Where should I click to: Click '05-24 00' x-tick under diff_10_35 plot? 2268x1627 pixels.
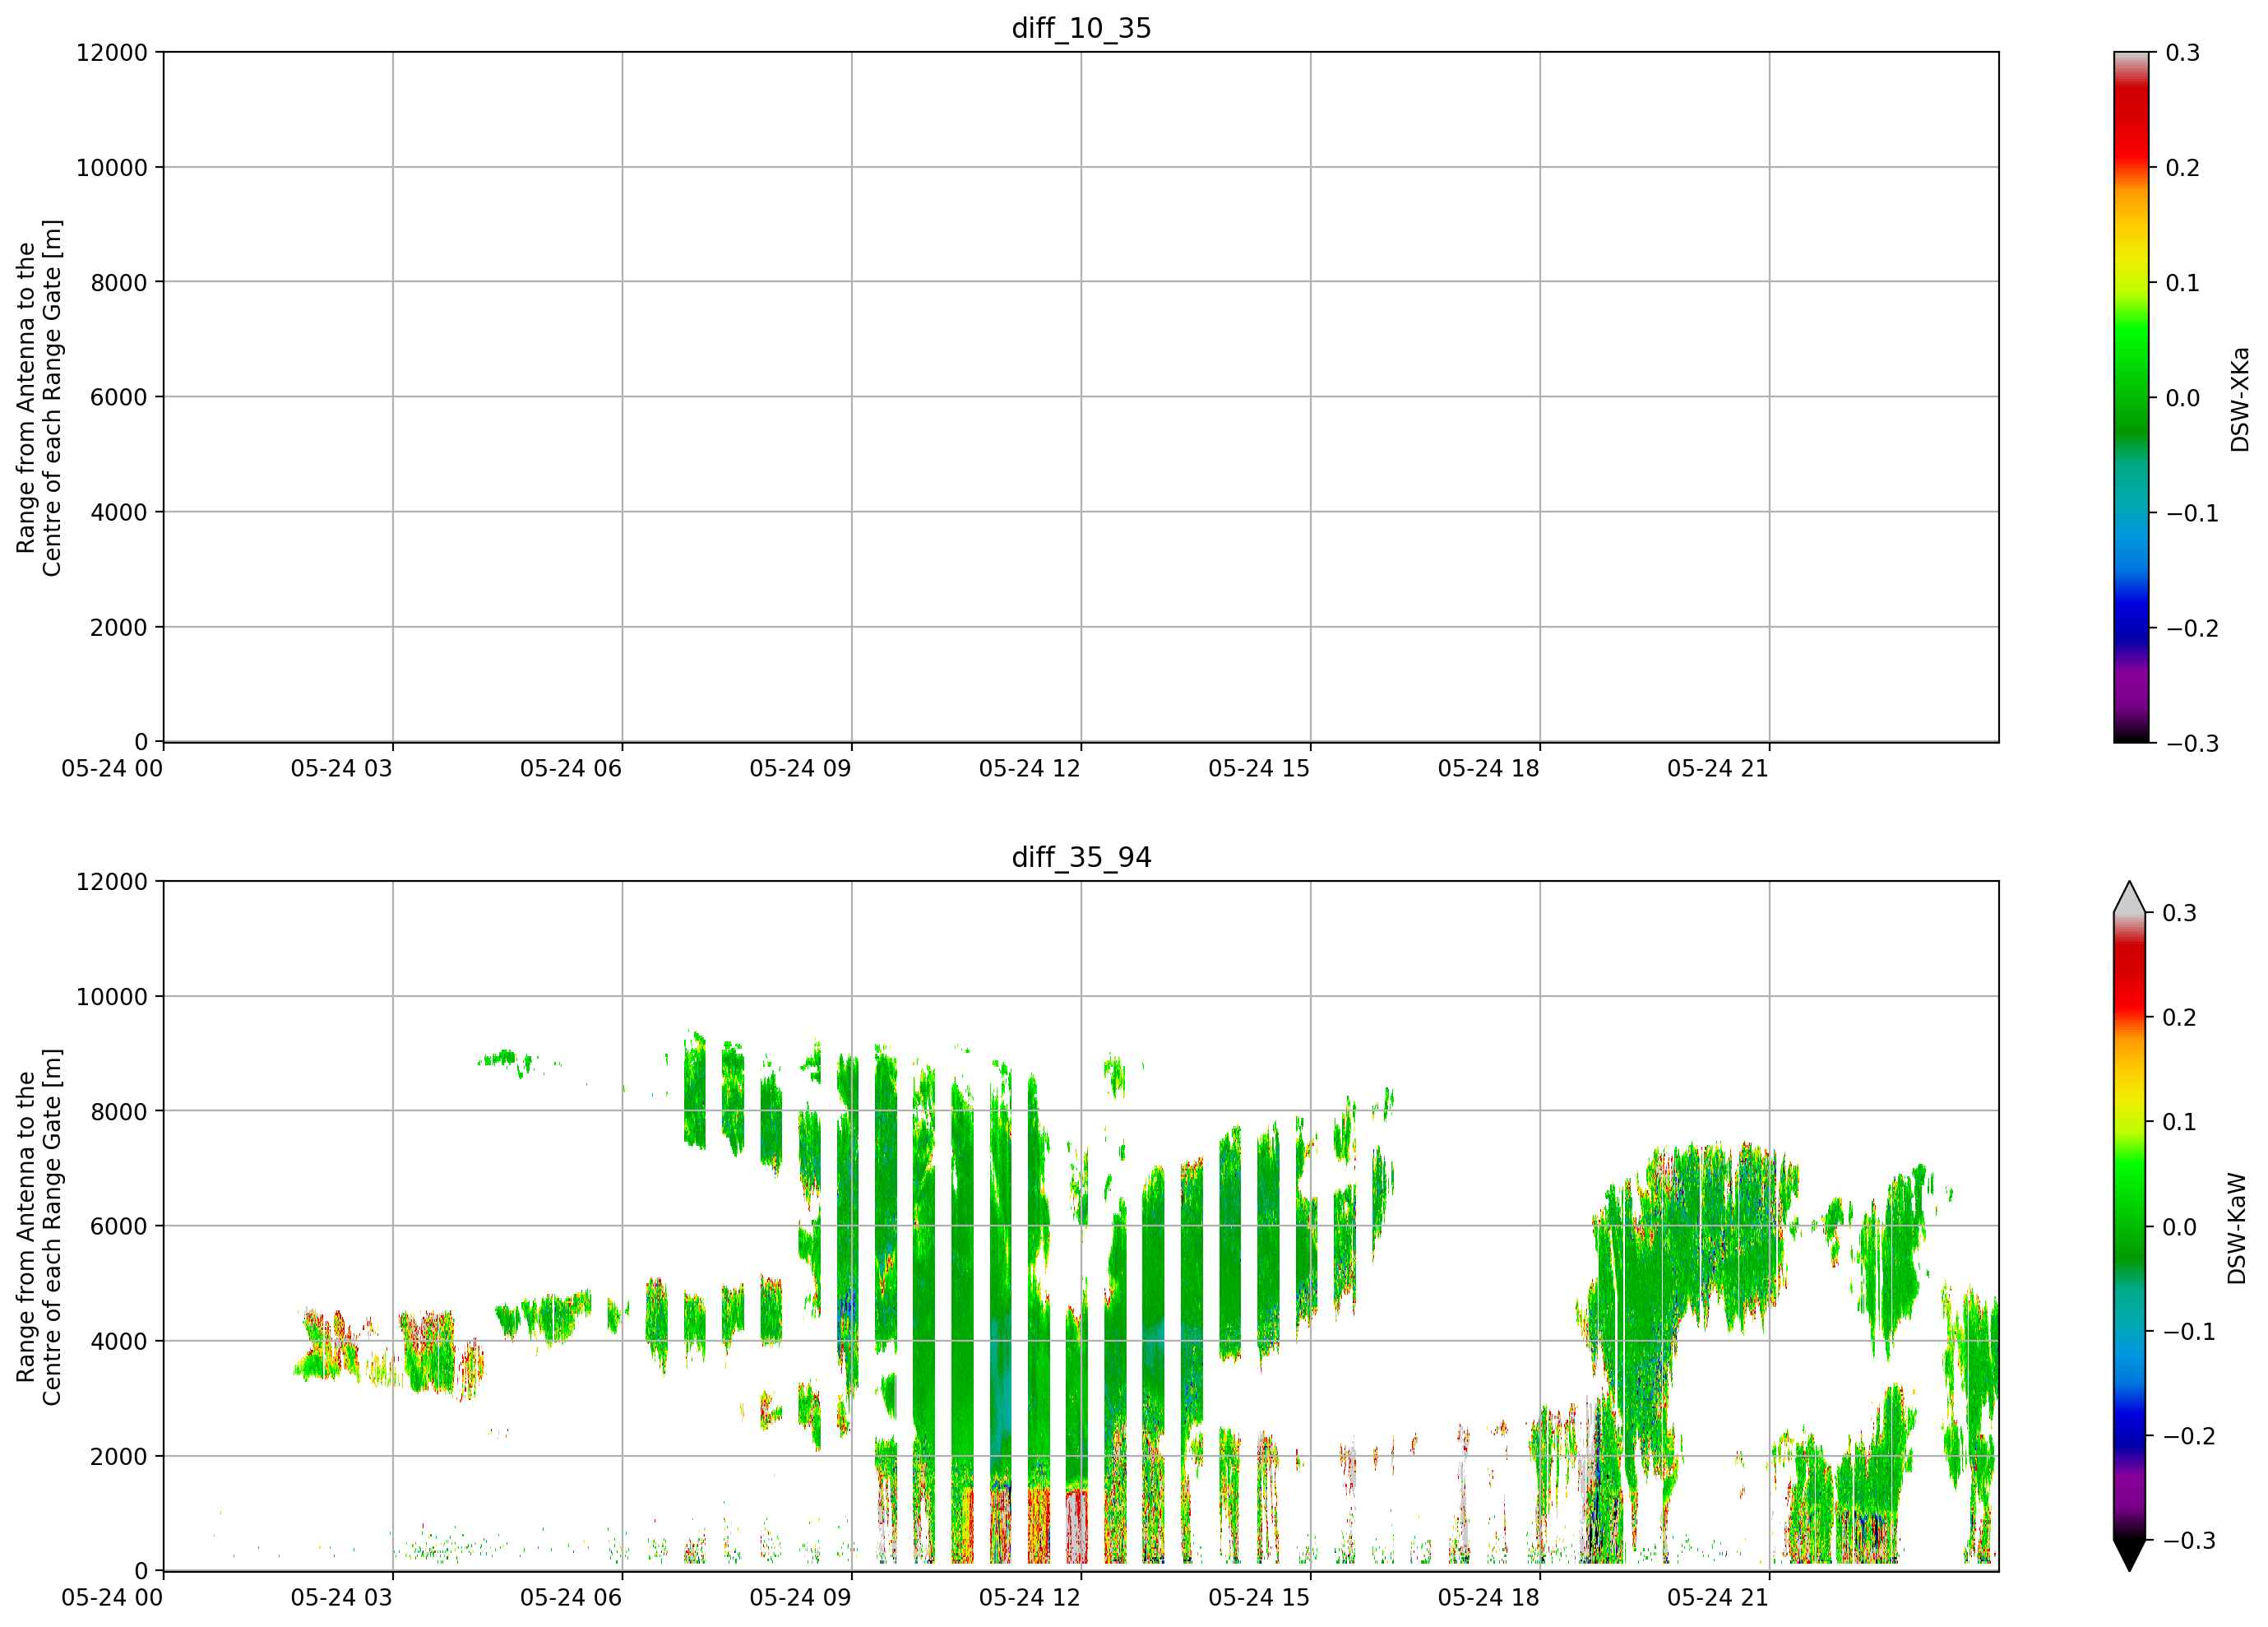(x=112, y=769)
